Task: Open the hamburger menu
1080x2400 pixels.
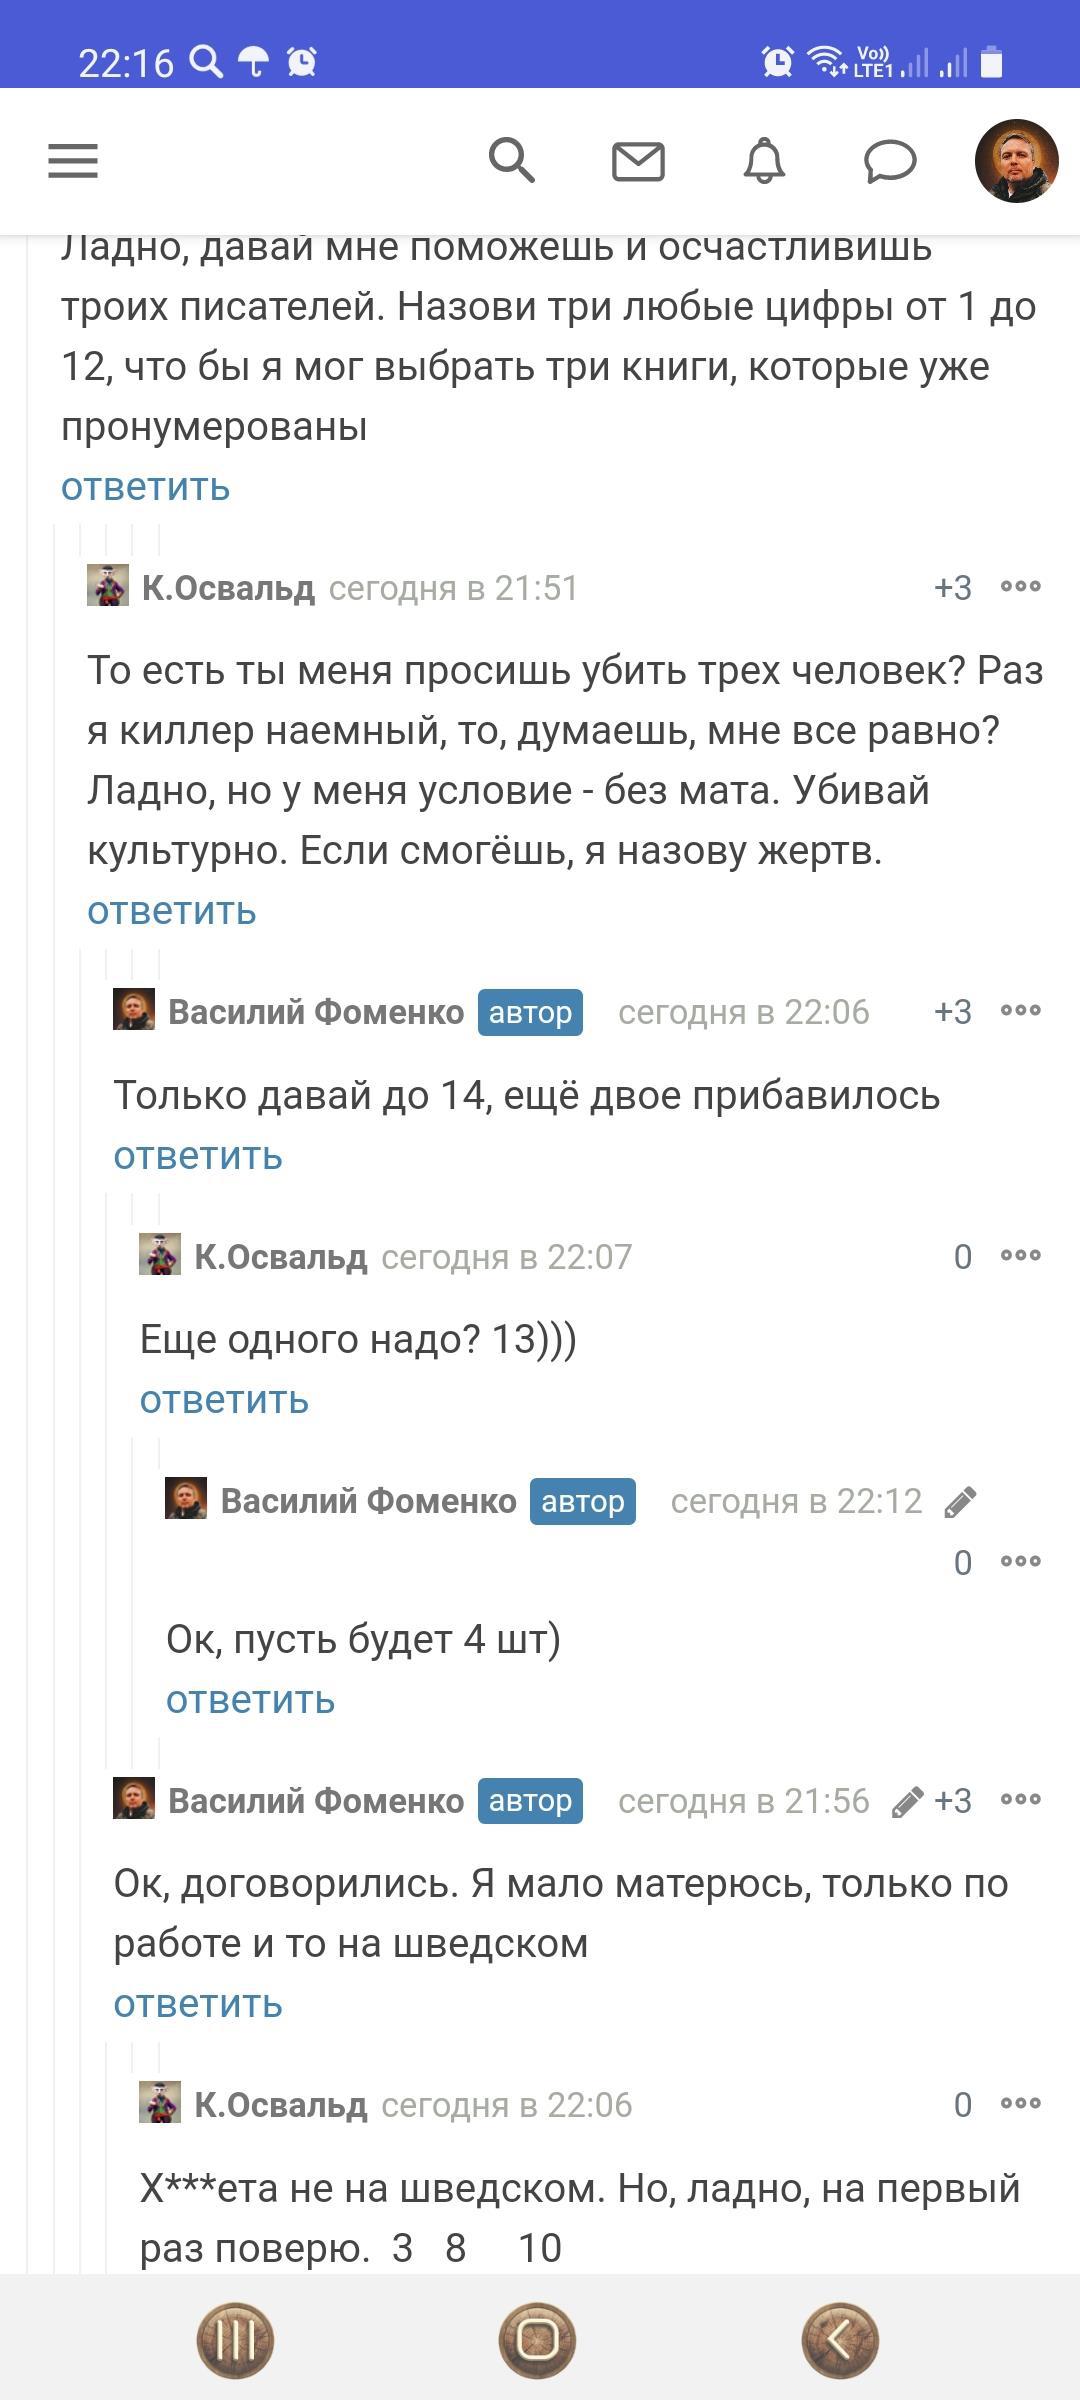Action: pyautogui.click(x=73, y=161)
